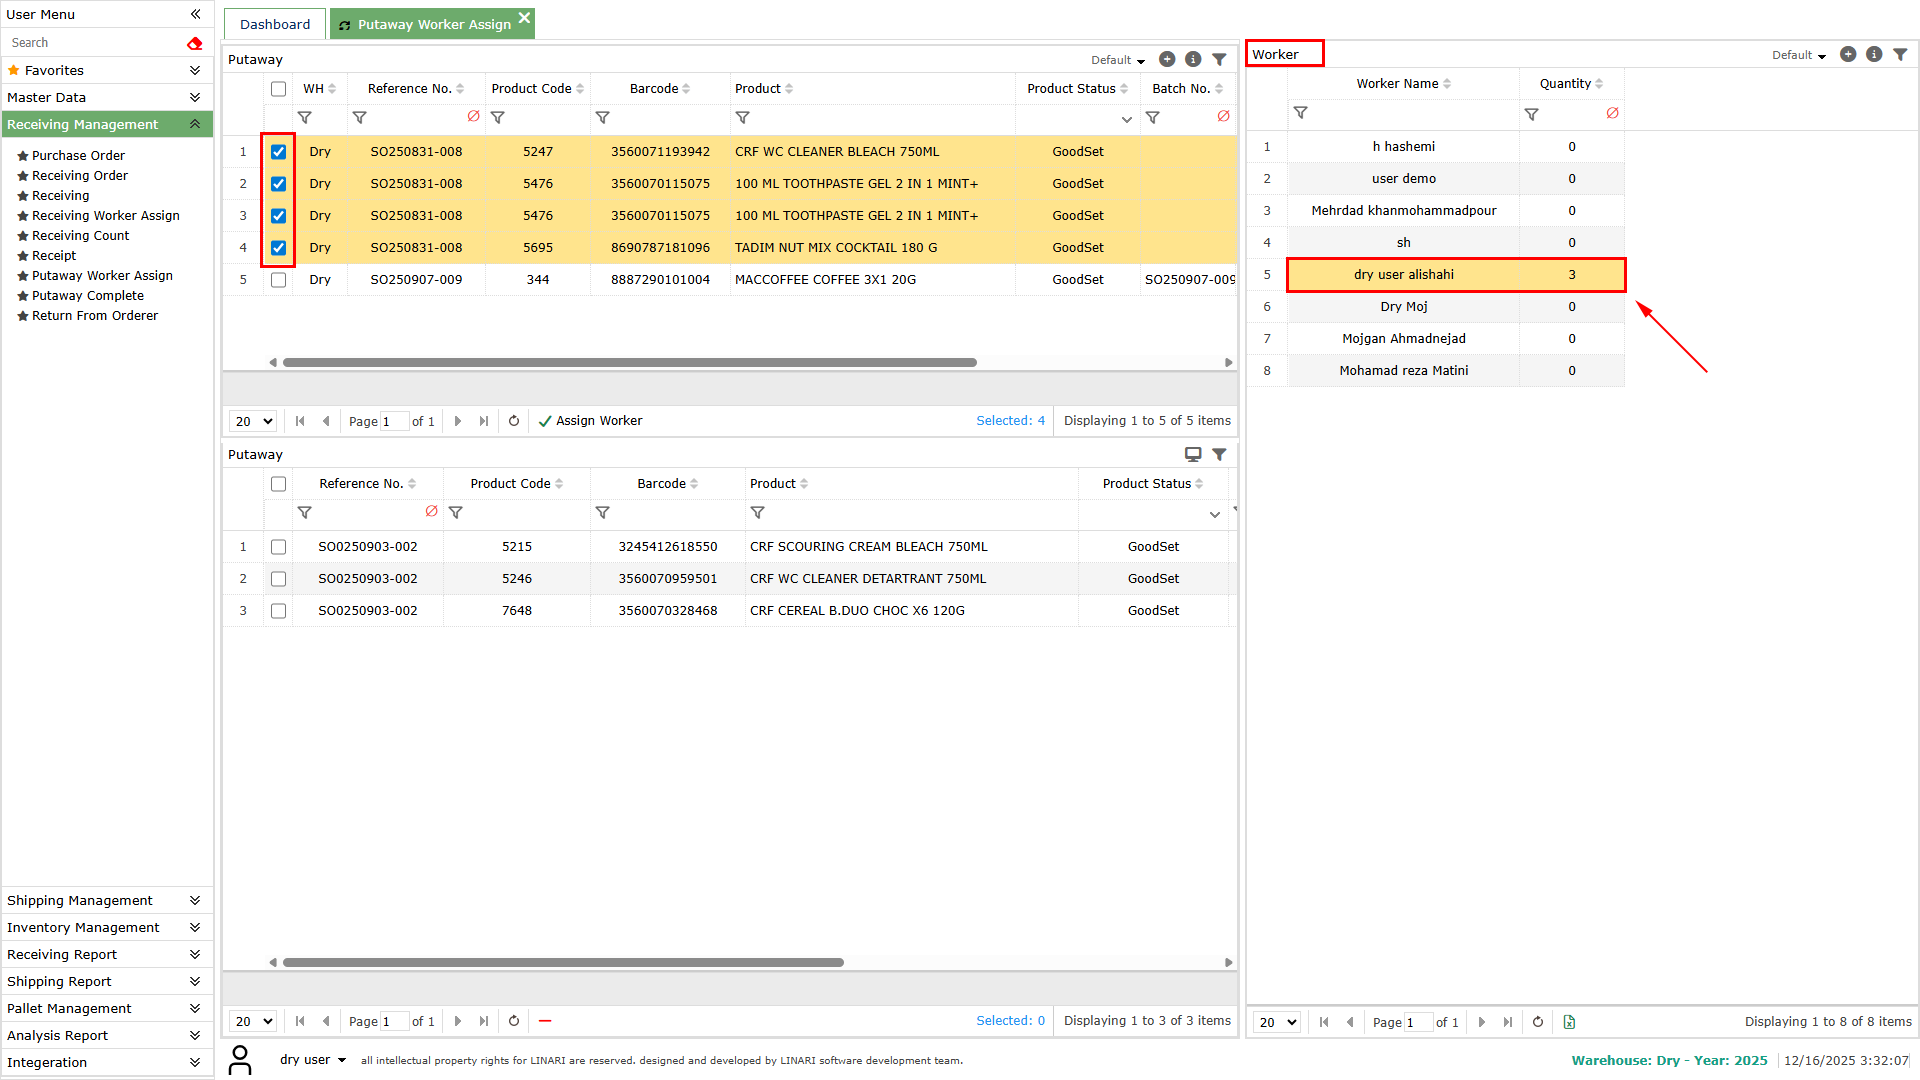Collapse the User Menu with the double-chevron icon

pos(195,14)
